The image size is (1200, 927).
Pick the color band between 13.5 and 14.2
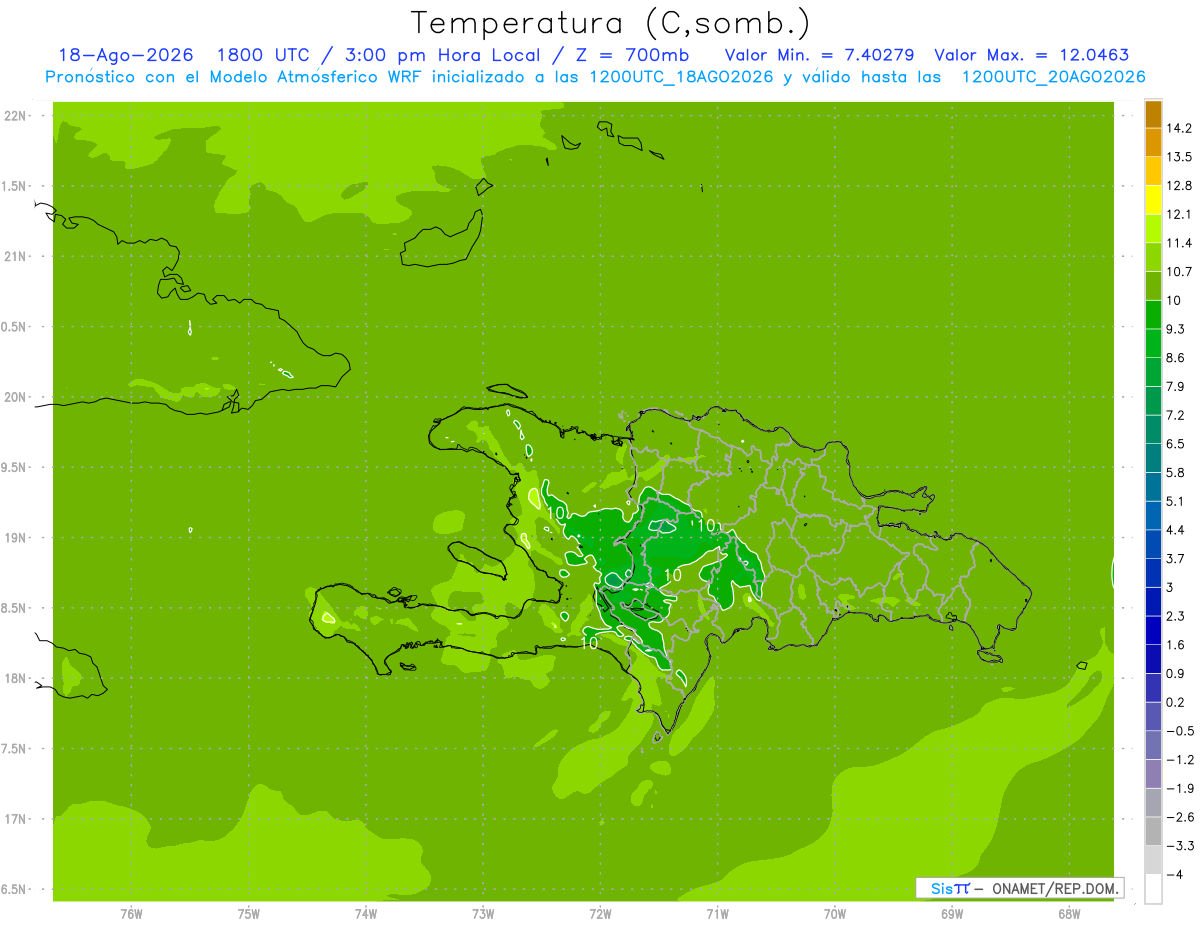click(x=1153, y=142)
